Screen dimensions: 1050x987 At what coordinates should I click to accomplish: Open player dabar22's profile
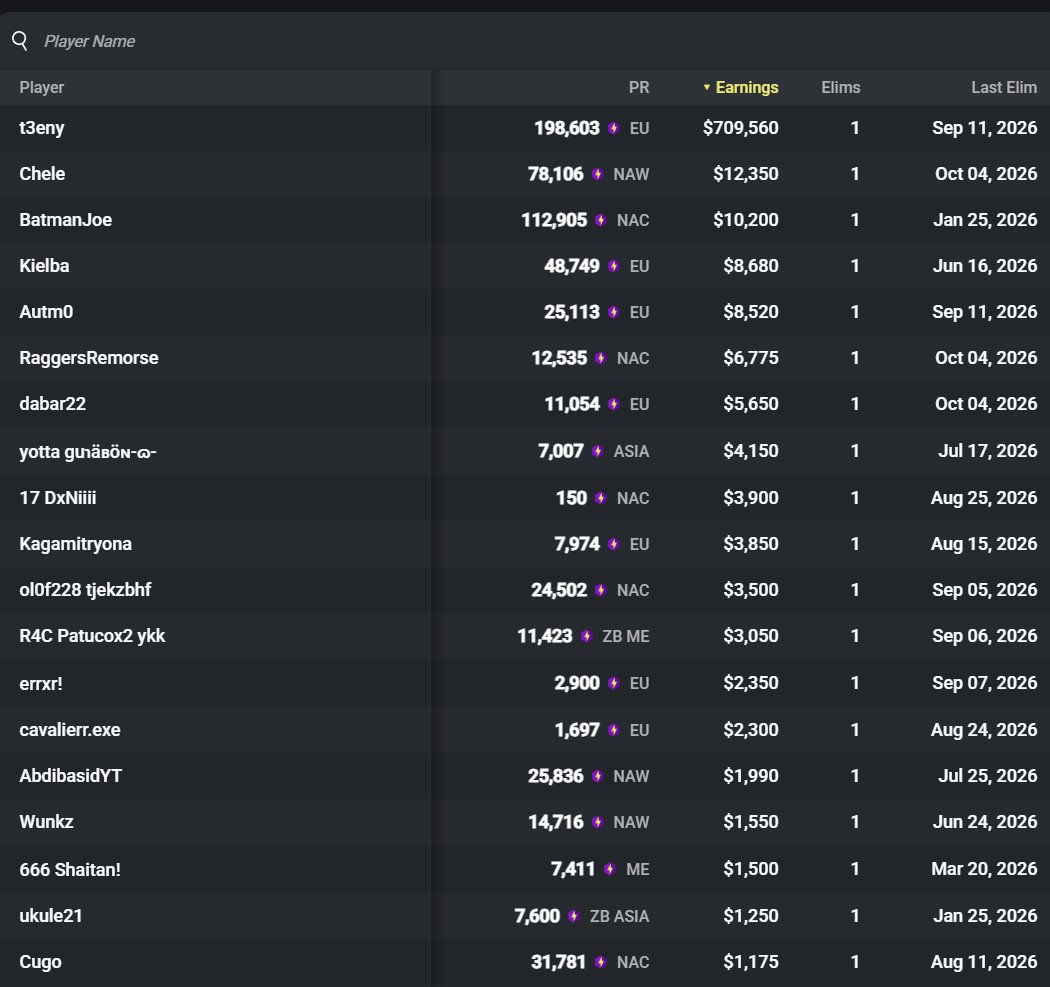click(x=53, y=404)
